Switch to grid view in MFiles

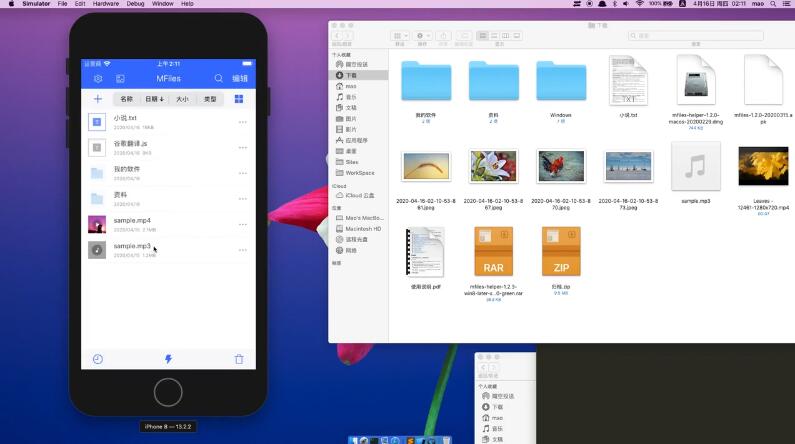point(239,99)
